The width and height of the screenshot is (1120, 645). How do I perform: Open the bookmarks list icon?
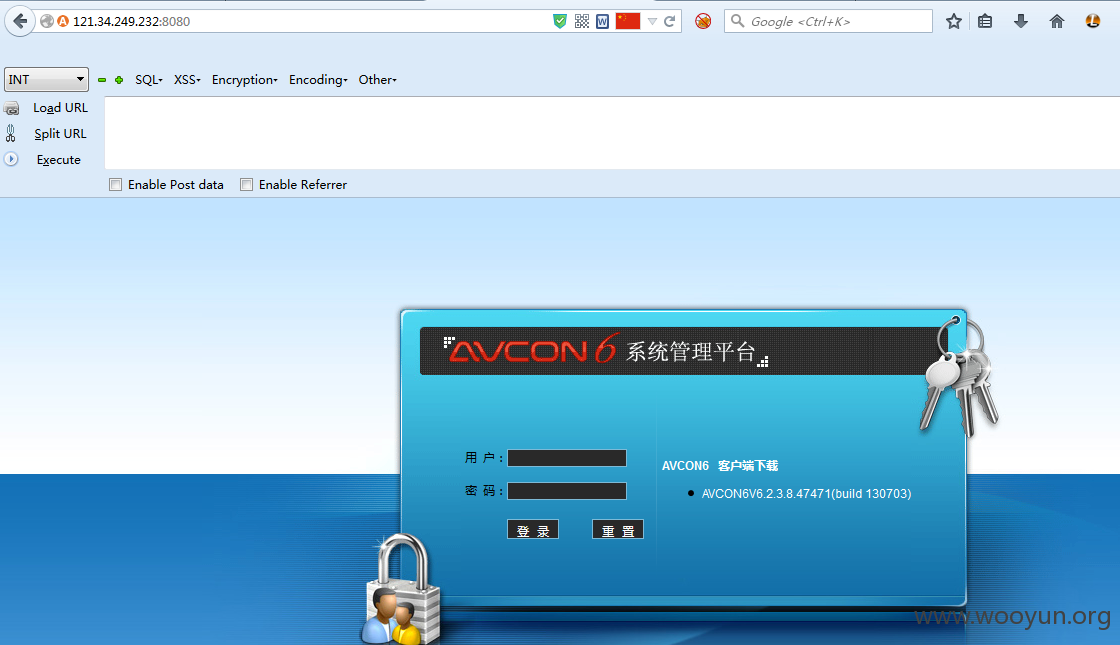coord(985,21)
